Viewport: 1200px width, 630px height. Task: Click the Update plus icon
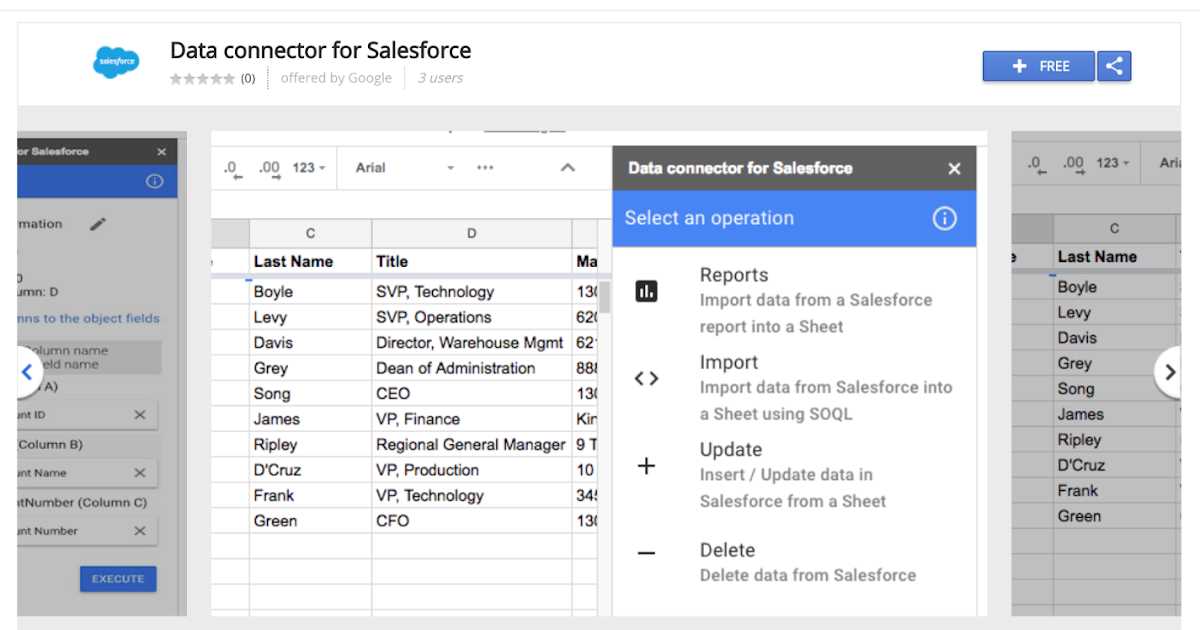[x=647, y=466]
